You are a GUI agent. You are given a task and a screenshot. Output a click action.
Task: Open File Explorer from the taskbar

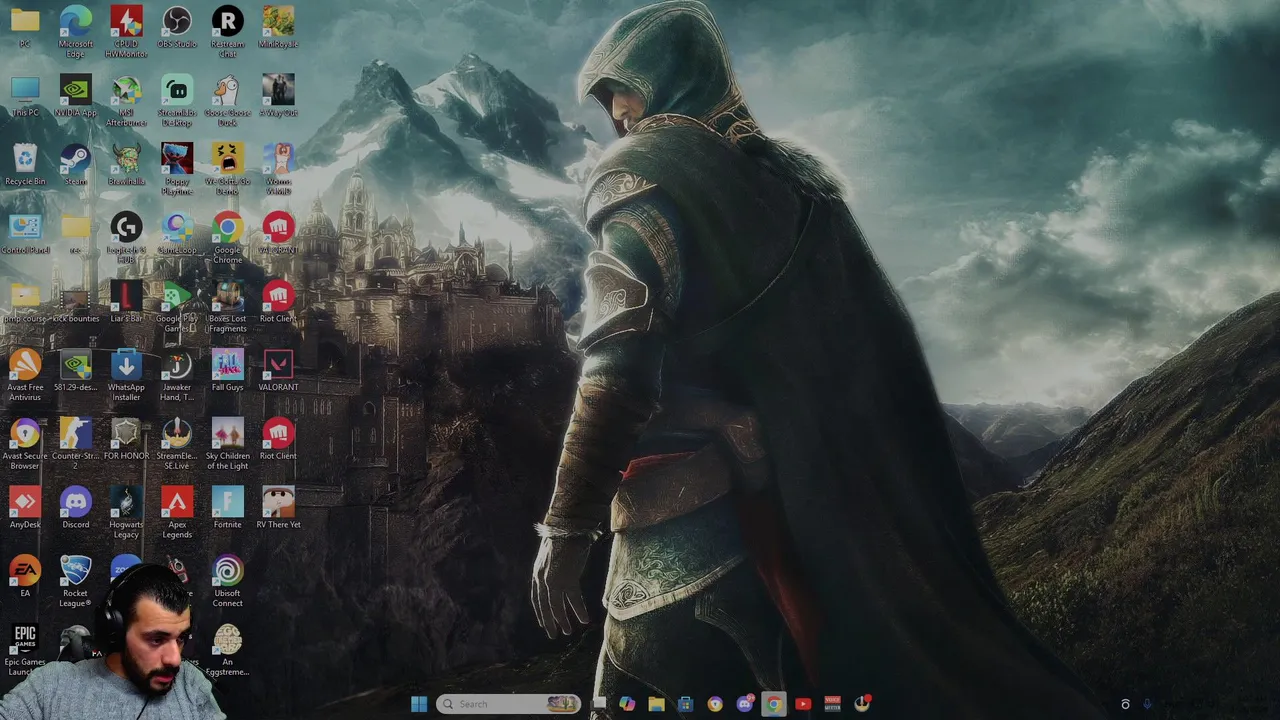(x=656, y=704)
